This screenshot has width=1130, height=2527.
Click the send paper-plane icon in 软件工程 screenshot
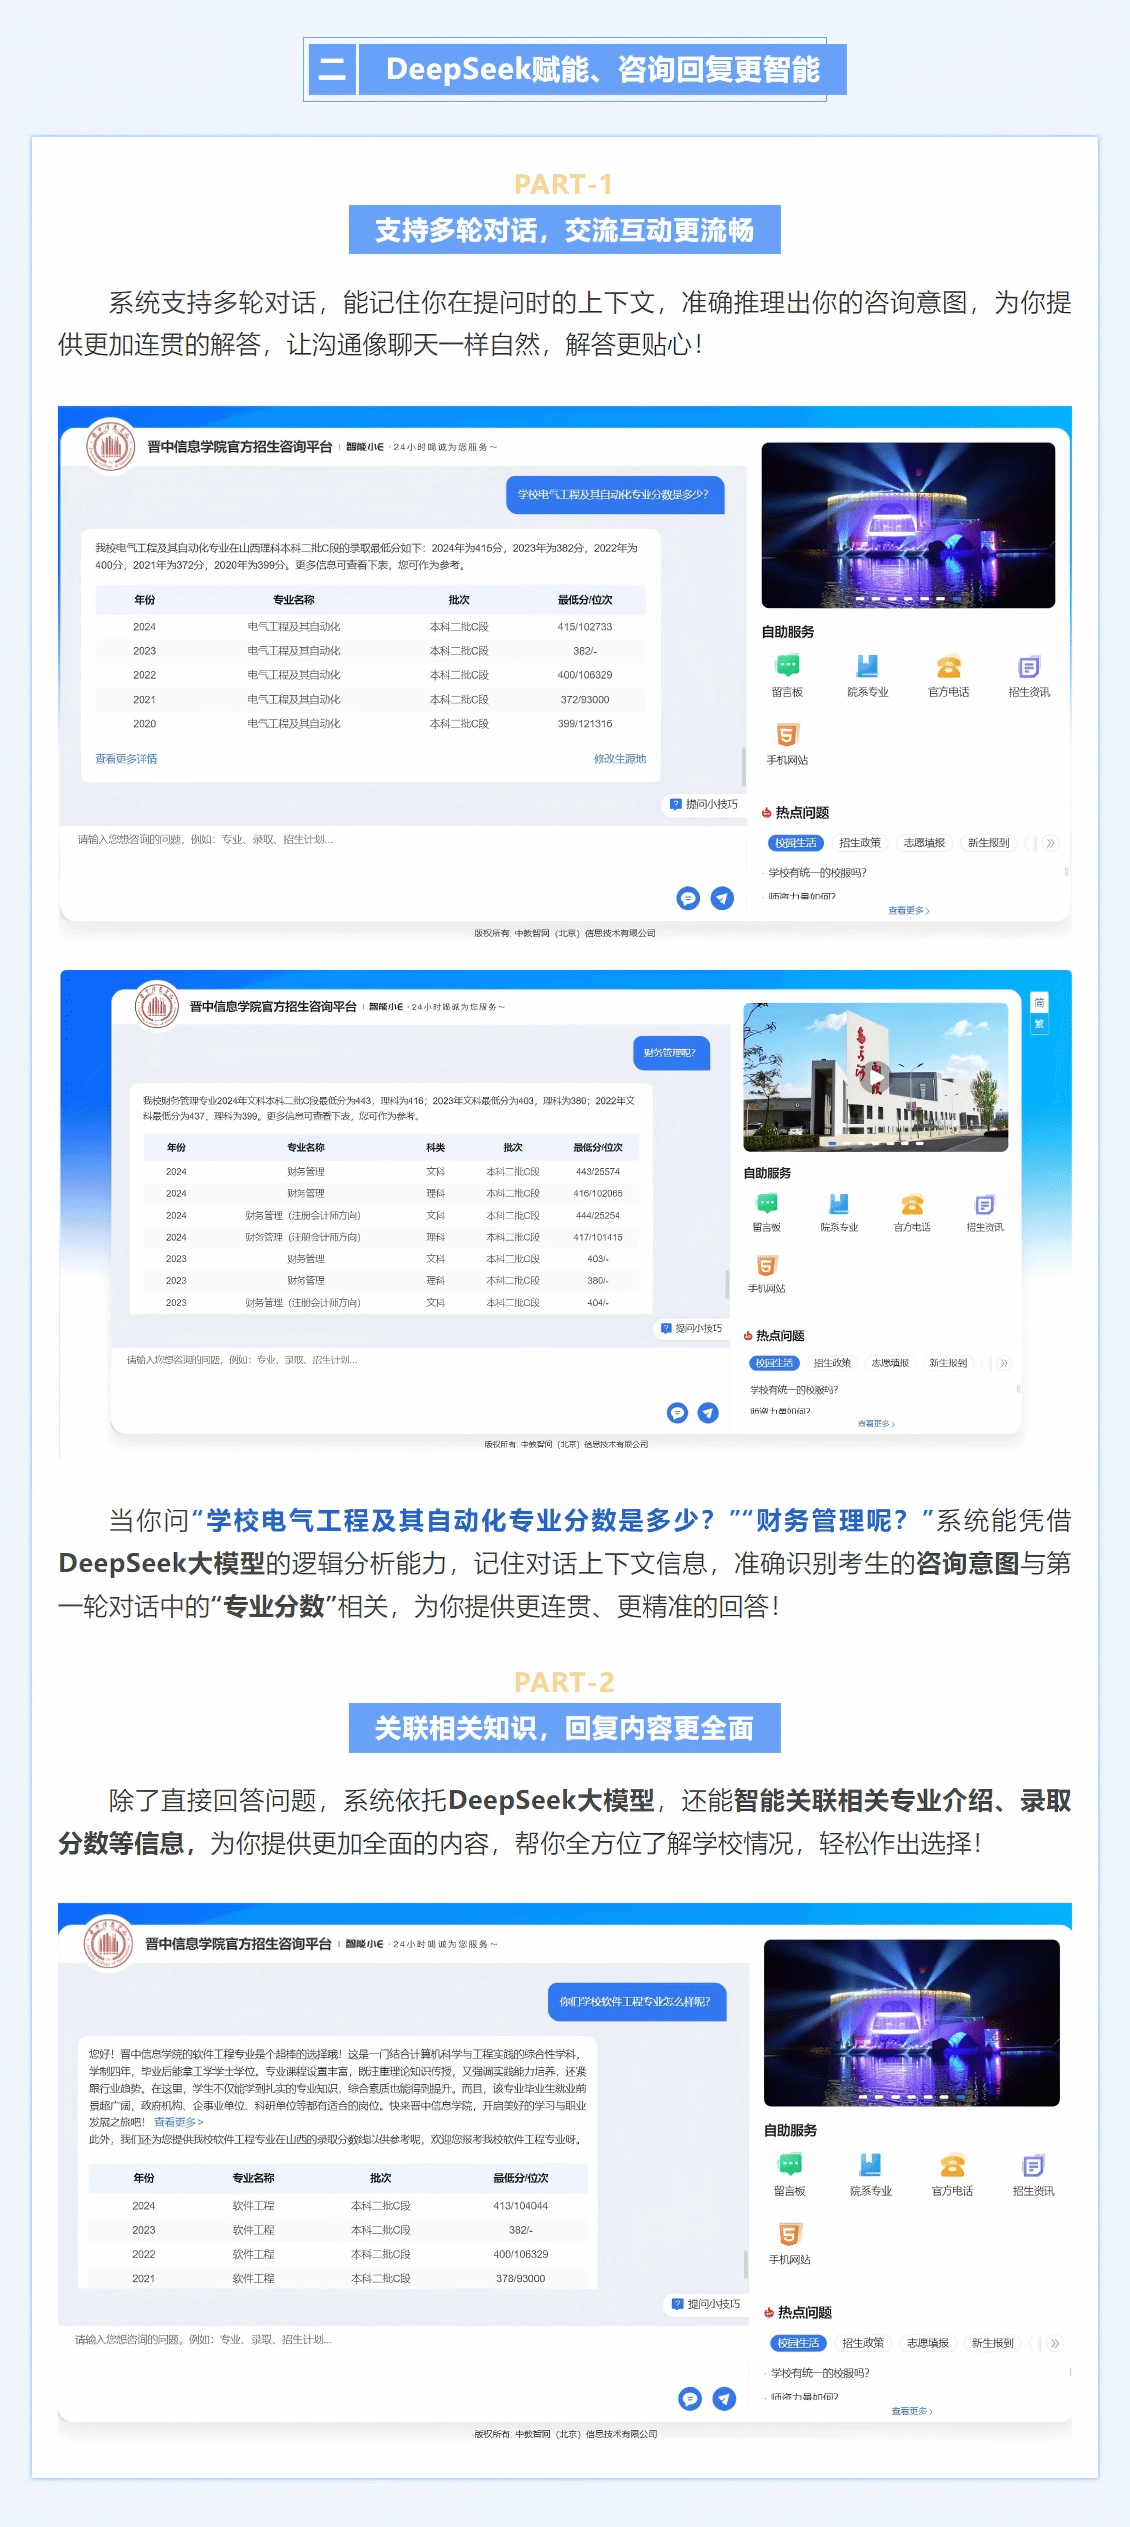[724, 2398]
